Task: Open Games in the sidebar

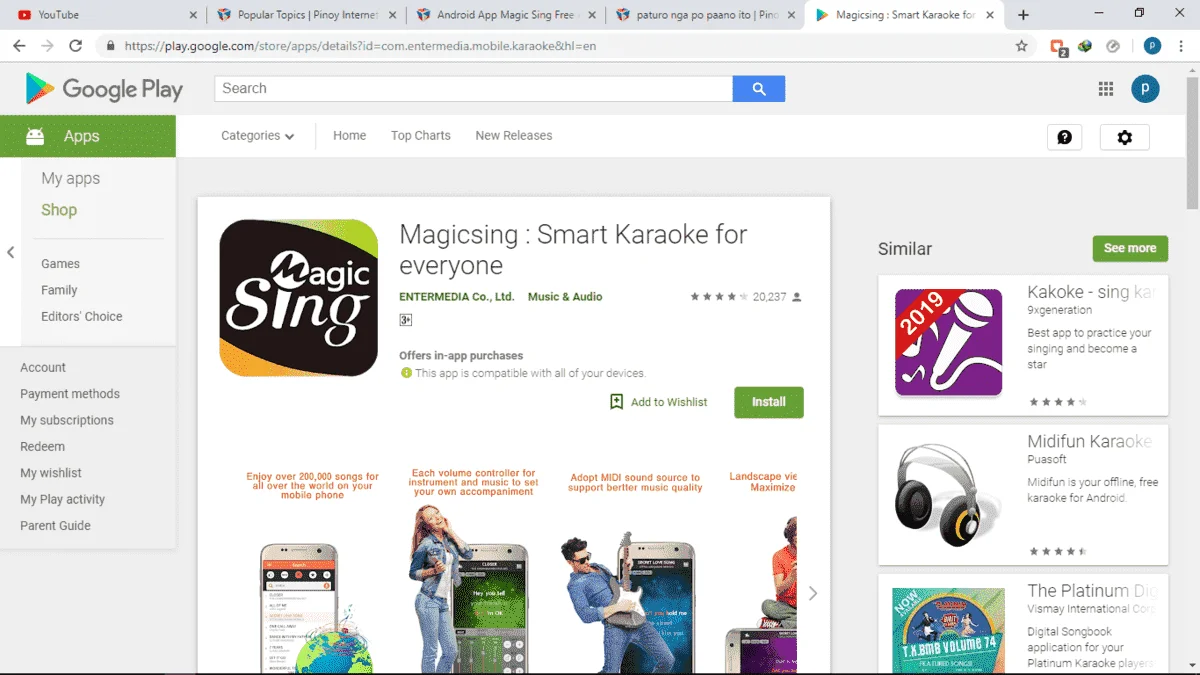Action: coord(60,264)
